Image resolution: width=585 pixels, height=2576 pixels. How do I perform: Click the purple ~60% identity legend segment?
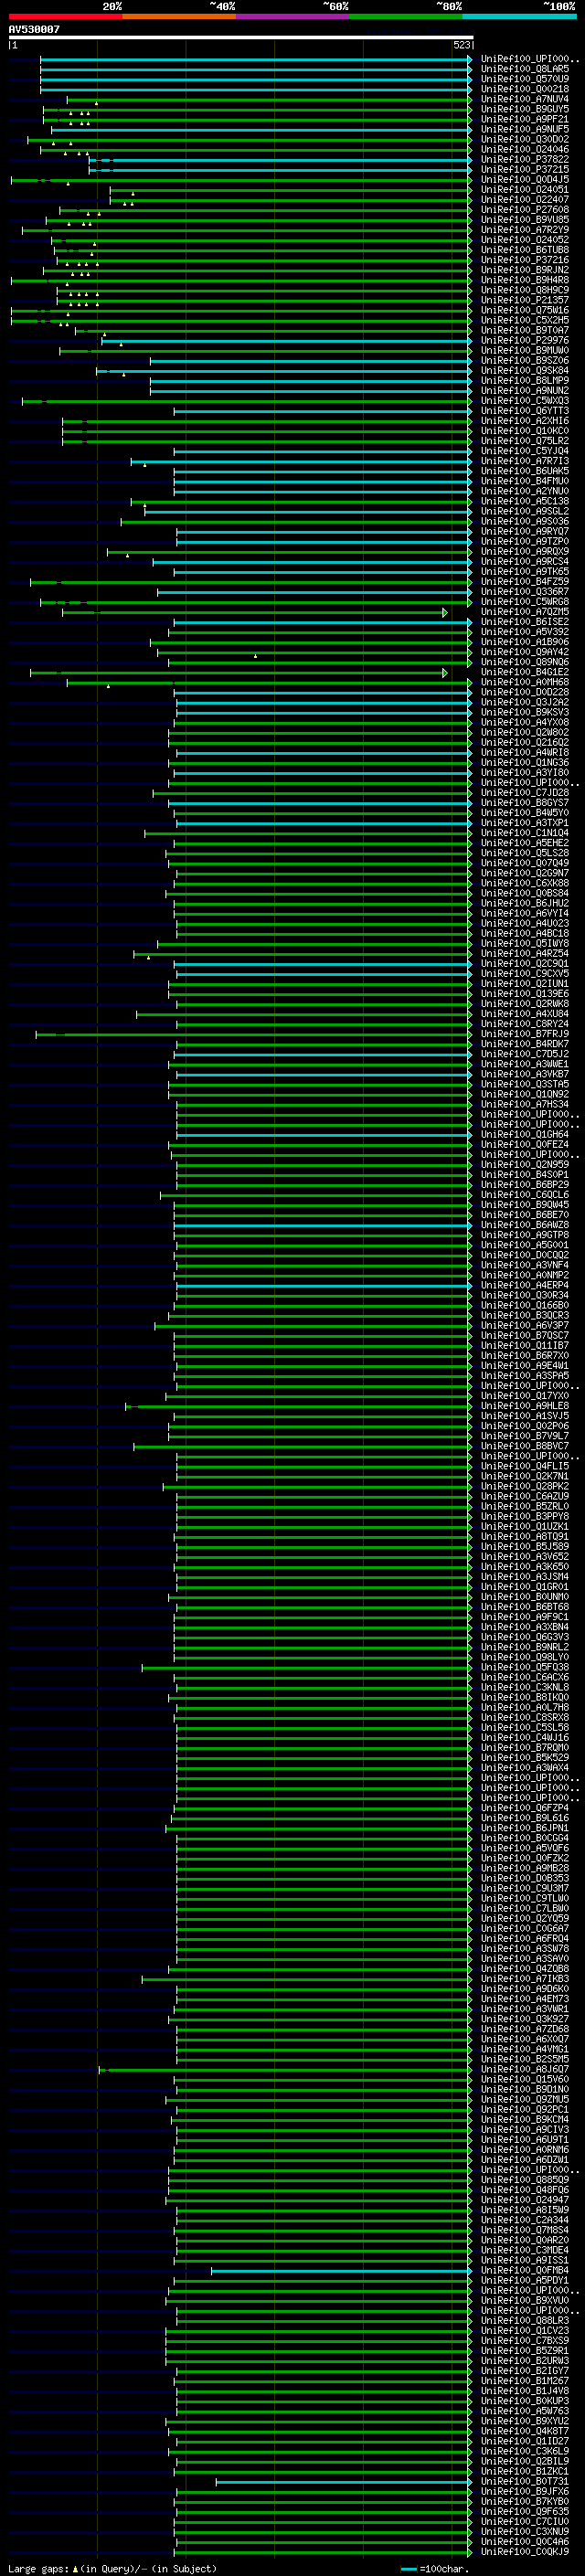(292, 16)
